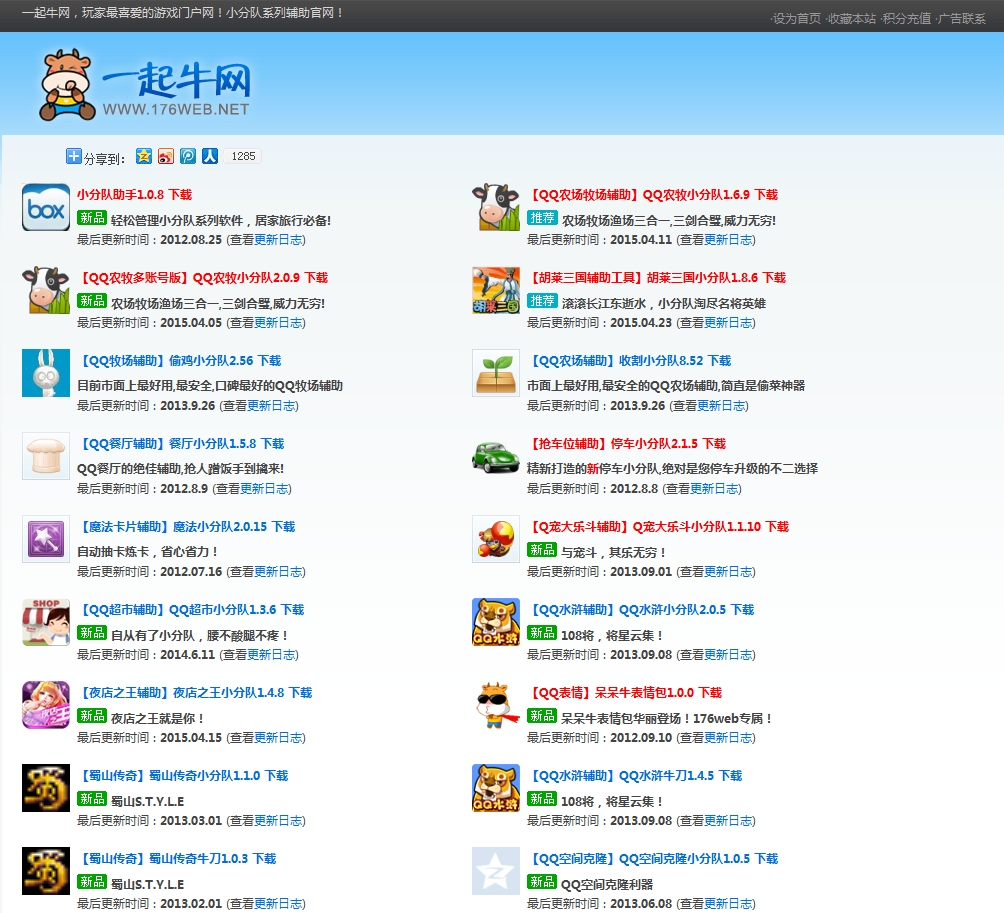This screenshot has height=913, width=1004.
Task: Open 蜀山传奇牛刀1.0.3 下载 link
Action: tap(177, 859)
